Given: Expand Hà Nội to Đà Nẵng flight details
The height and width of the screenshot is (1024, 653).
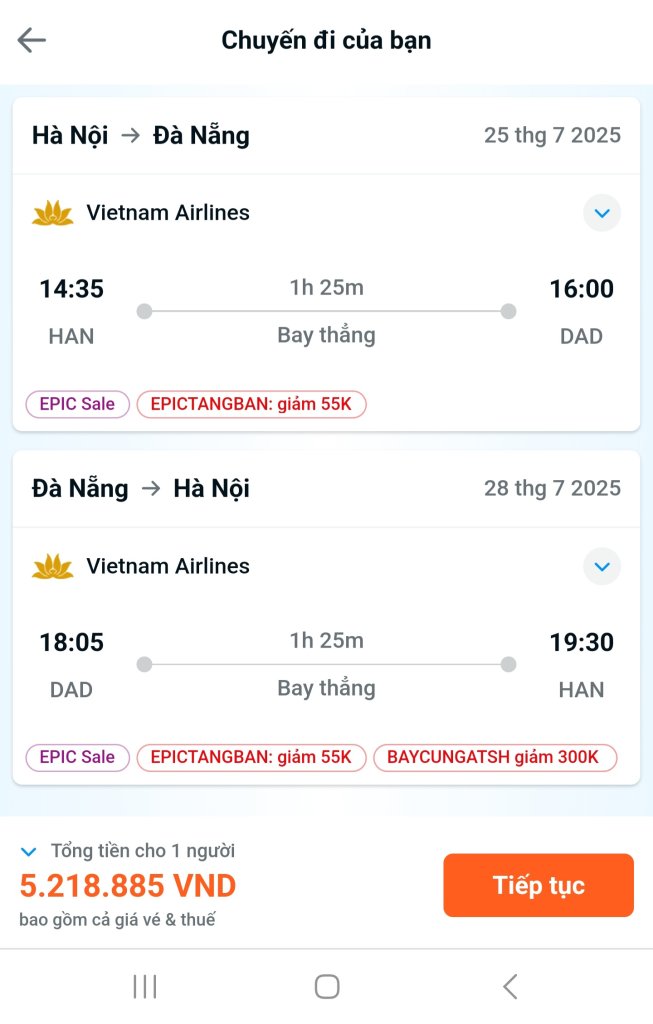Looking at the screenshot, I should click(601, 213).
